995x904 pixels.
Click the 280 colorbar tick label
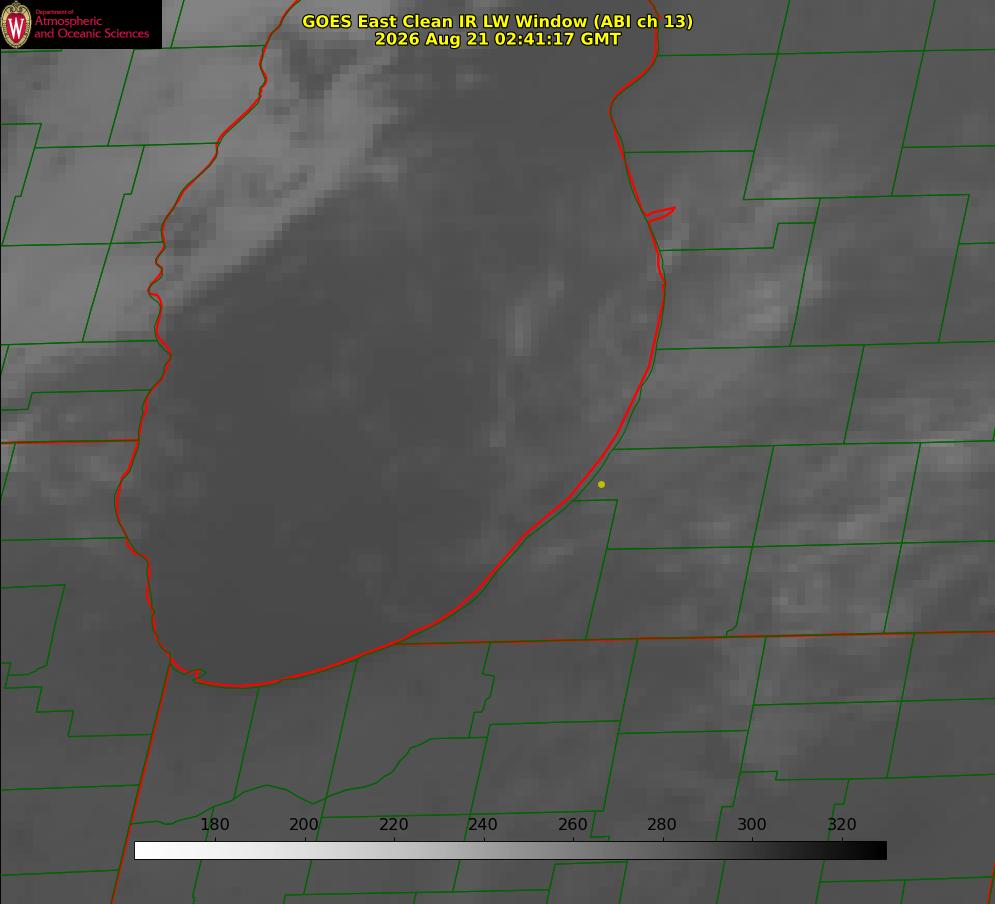[661, 824]
